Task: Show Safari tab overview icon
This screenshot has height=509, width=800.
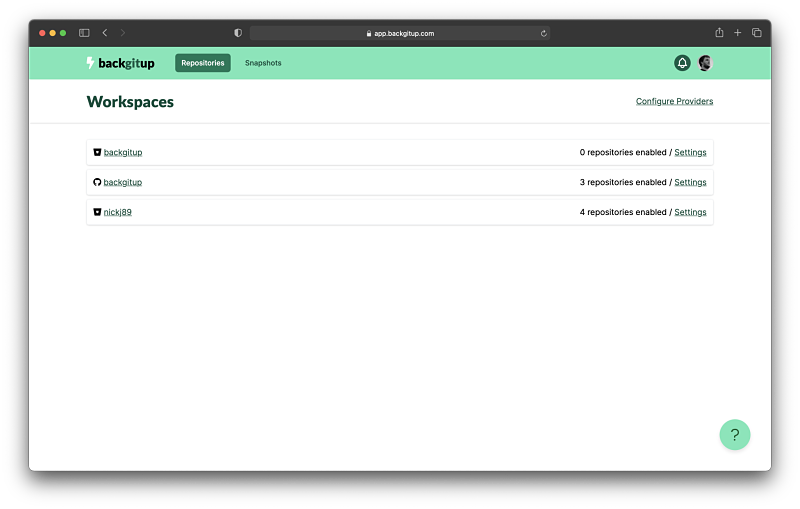Action: click(756, 33)
